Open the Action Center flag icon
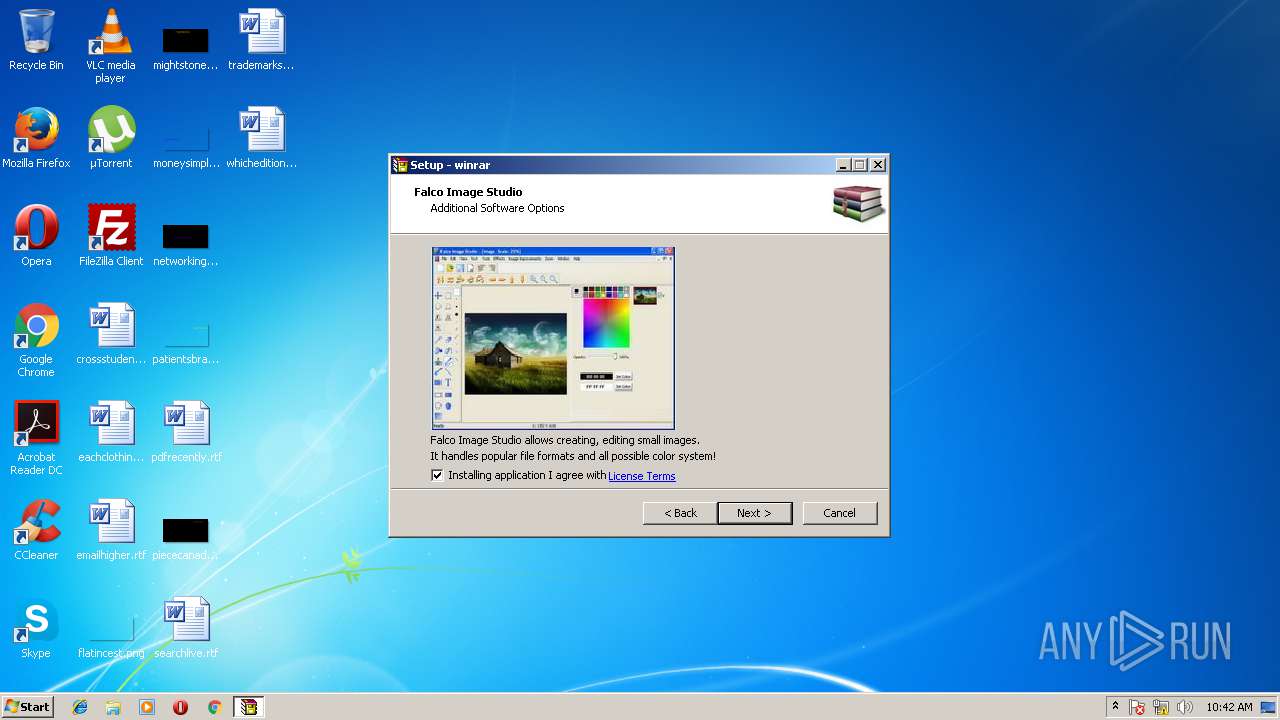 (1137, 707)
